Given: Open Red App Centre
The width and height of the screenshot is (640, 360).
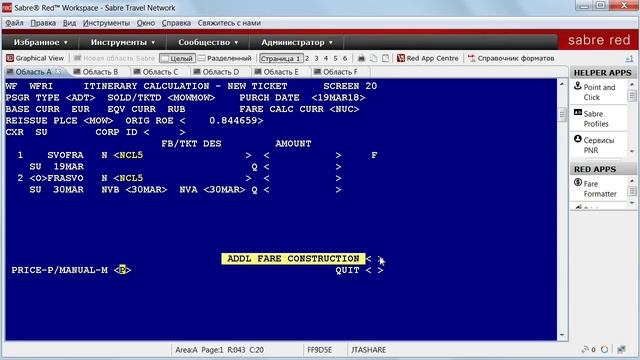Looking at the screenshot, I should click(428, 58).
